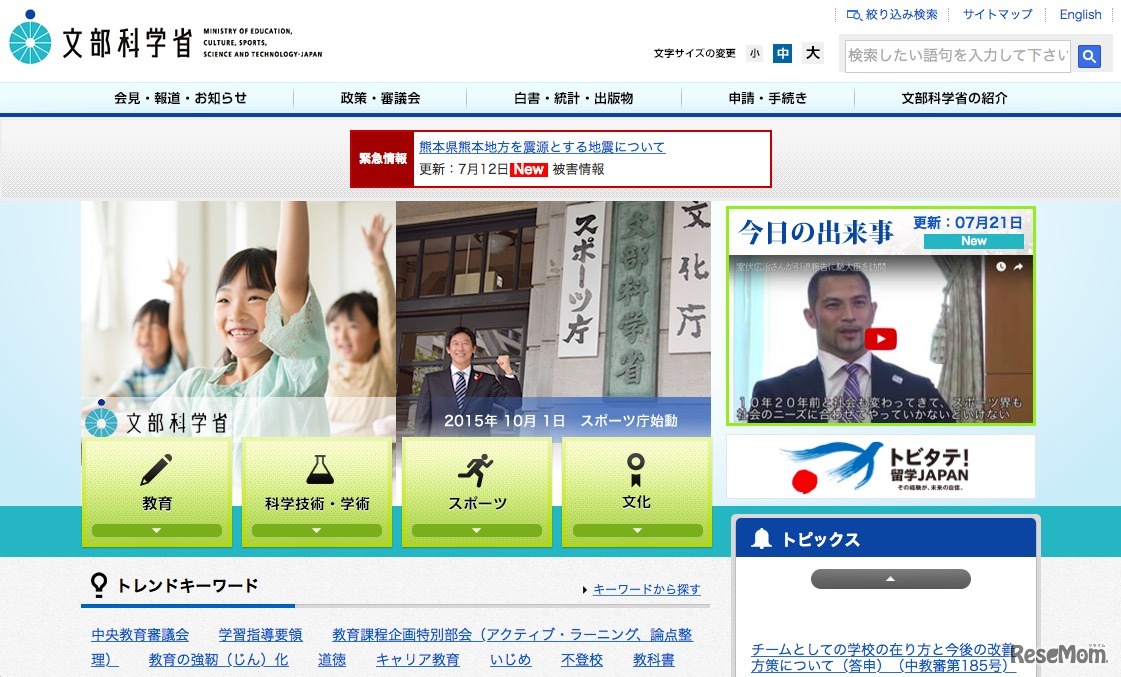Click the magnifying glass search button
Screen dimensions: 1121x677
pos(1088,57)
